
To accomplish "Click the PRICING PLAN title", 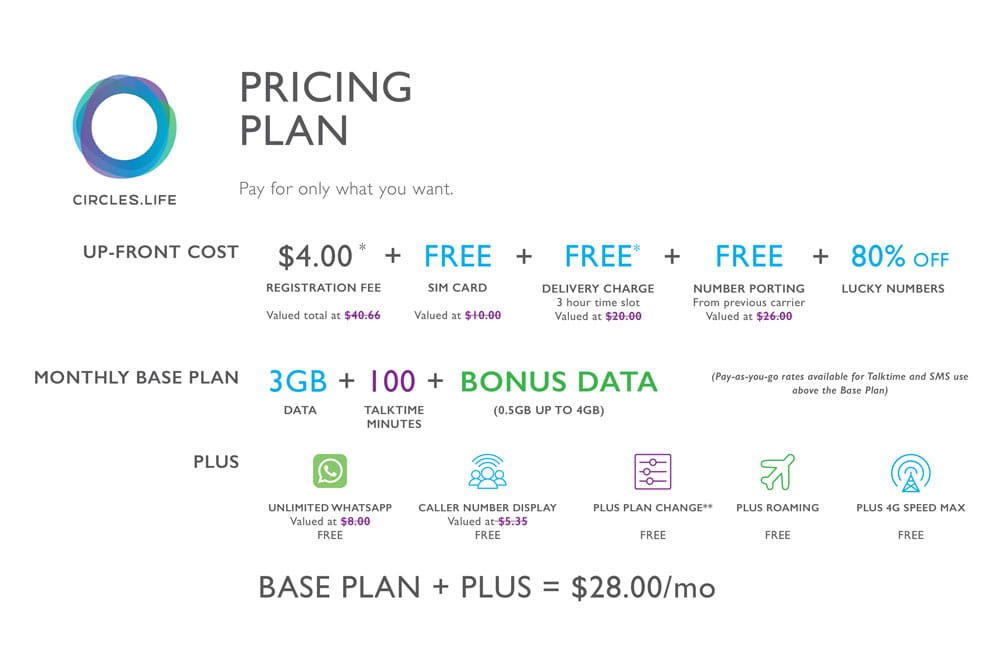I will 325,108.
